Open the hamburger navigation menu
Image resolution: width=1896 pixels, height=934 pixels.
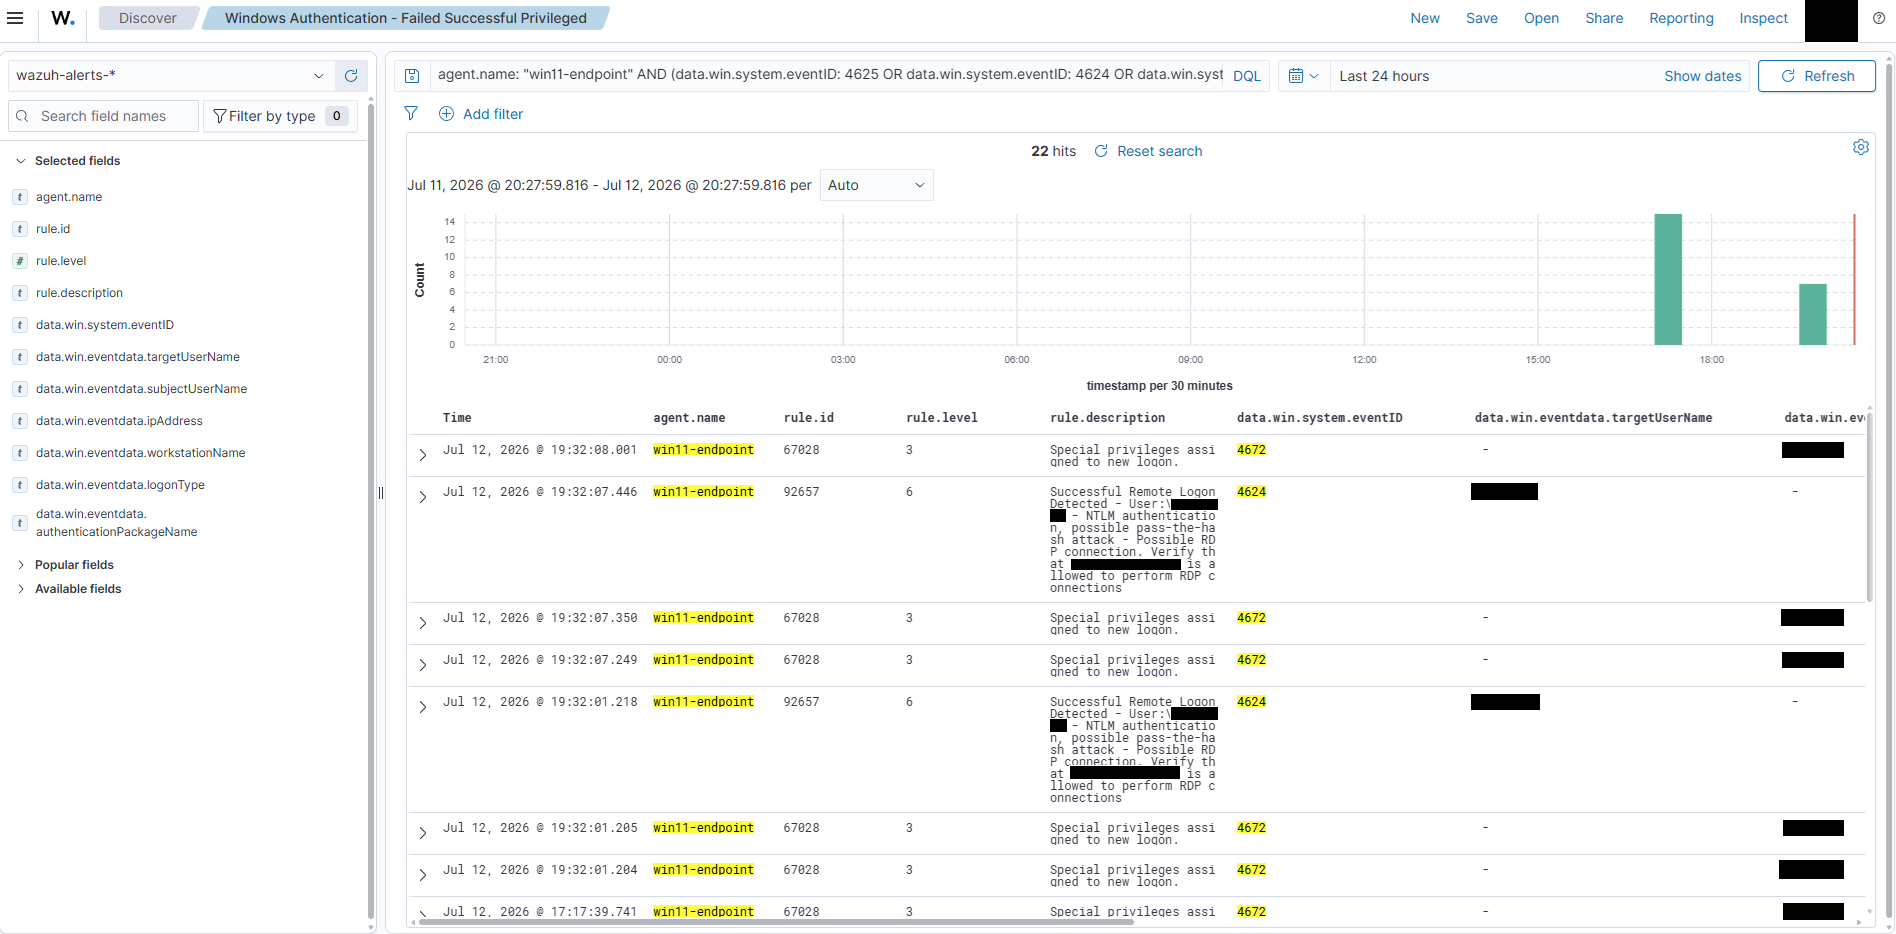point(15,18)
